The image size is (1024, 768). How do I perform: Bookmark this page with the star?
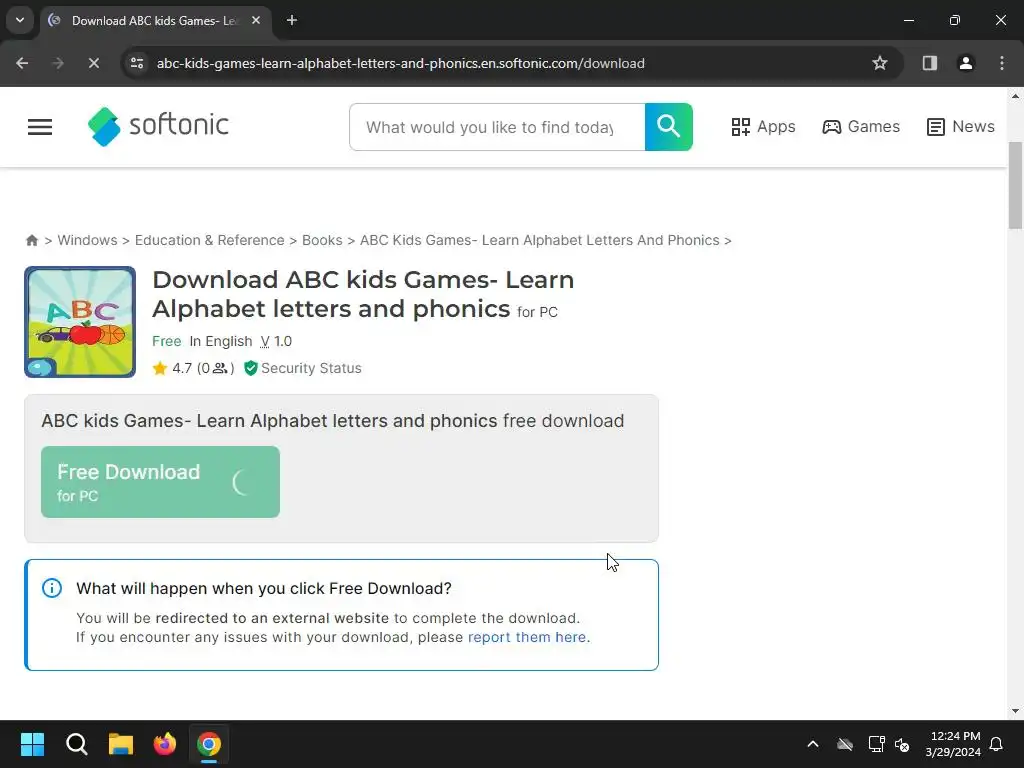coord(880,63)
